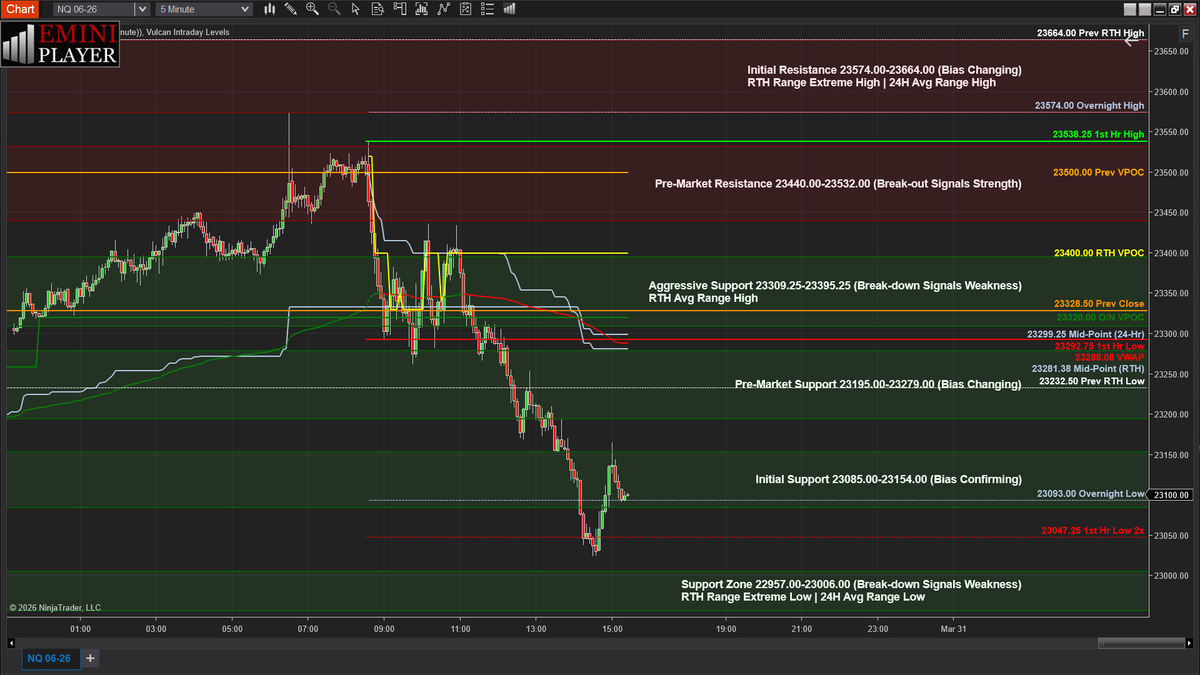Click the first gray link square in title bar
This screenshot has width=1200, height=675.
coord(1130,9)
